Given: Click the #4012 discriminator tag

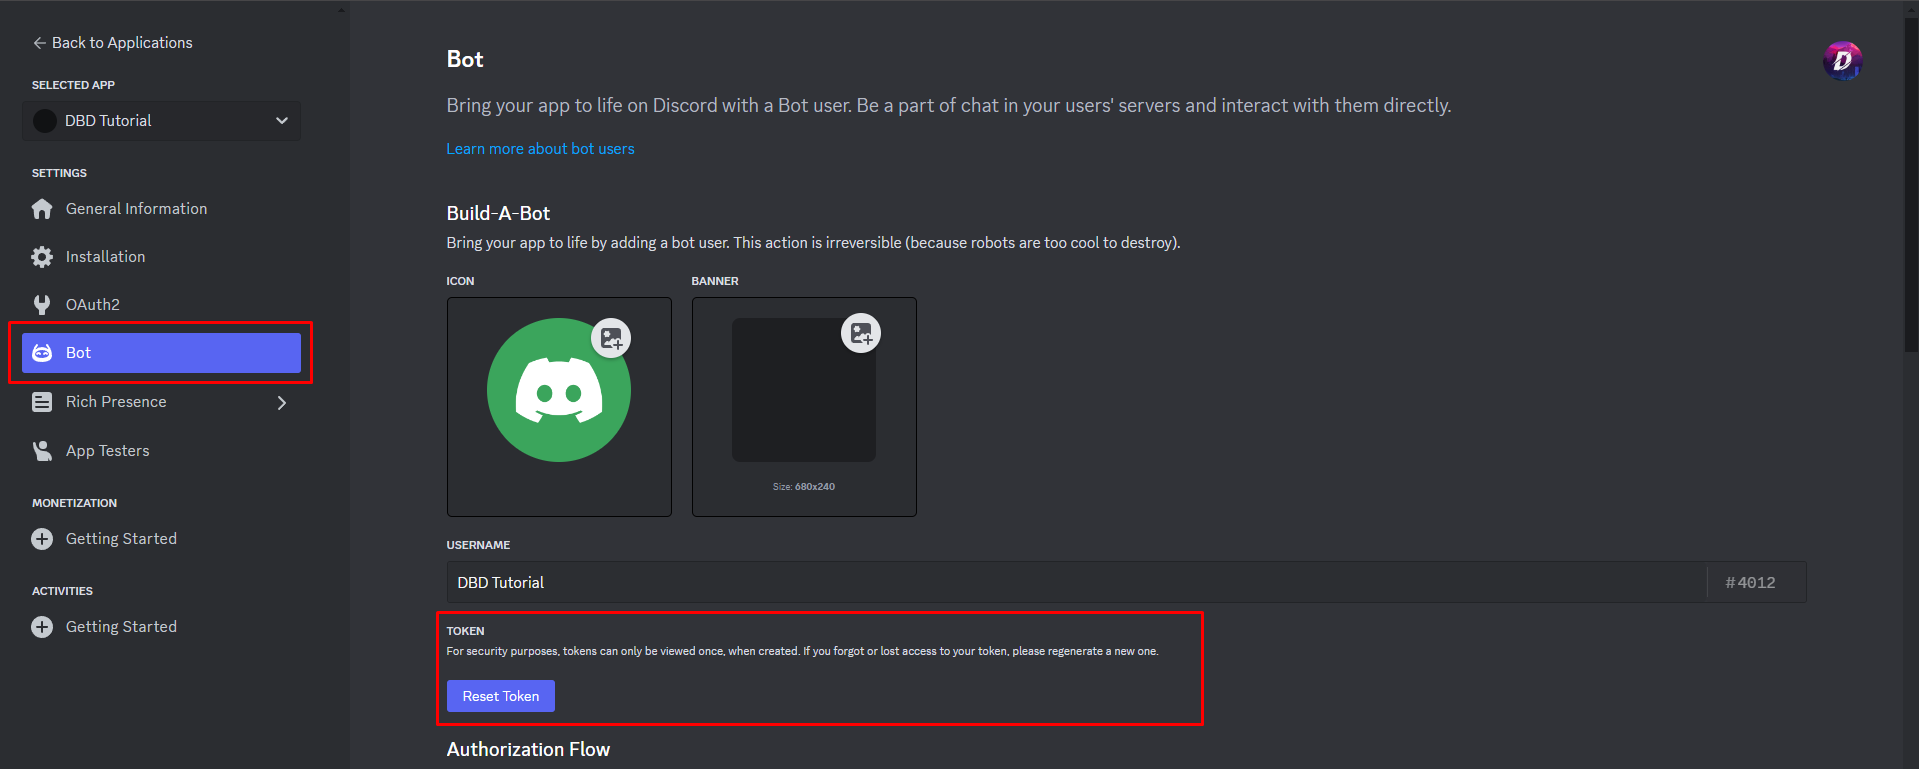Looking at the screenshot, I should coord(1751,582).
